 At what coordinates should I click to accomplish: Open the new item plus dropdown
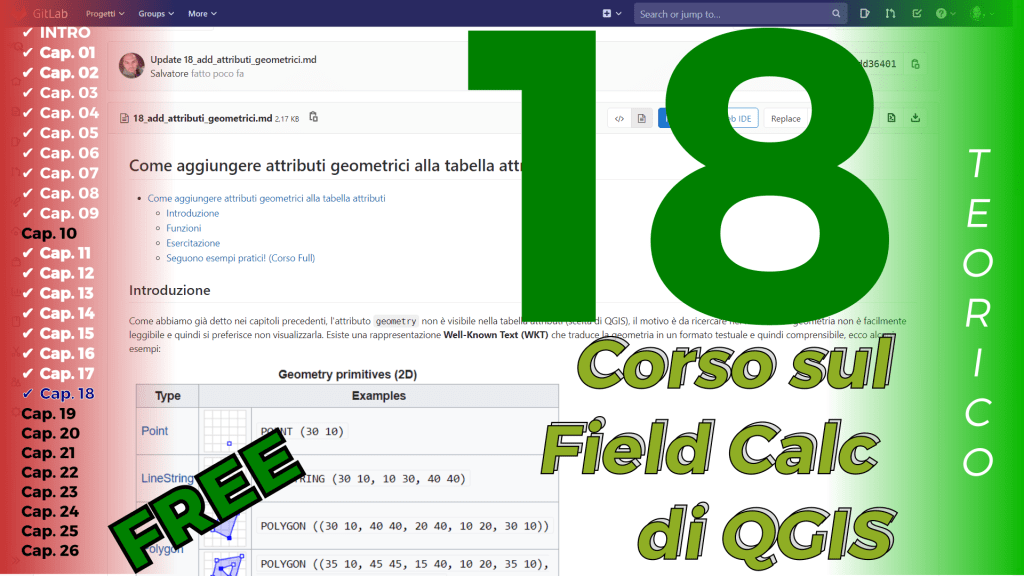(612, 14)
